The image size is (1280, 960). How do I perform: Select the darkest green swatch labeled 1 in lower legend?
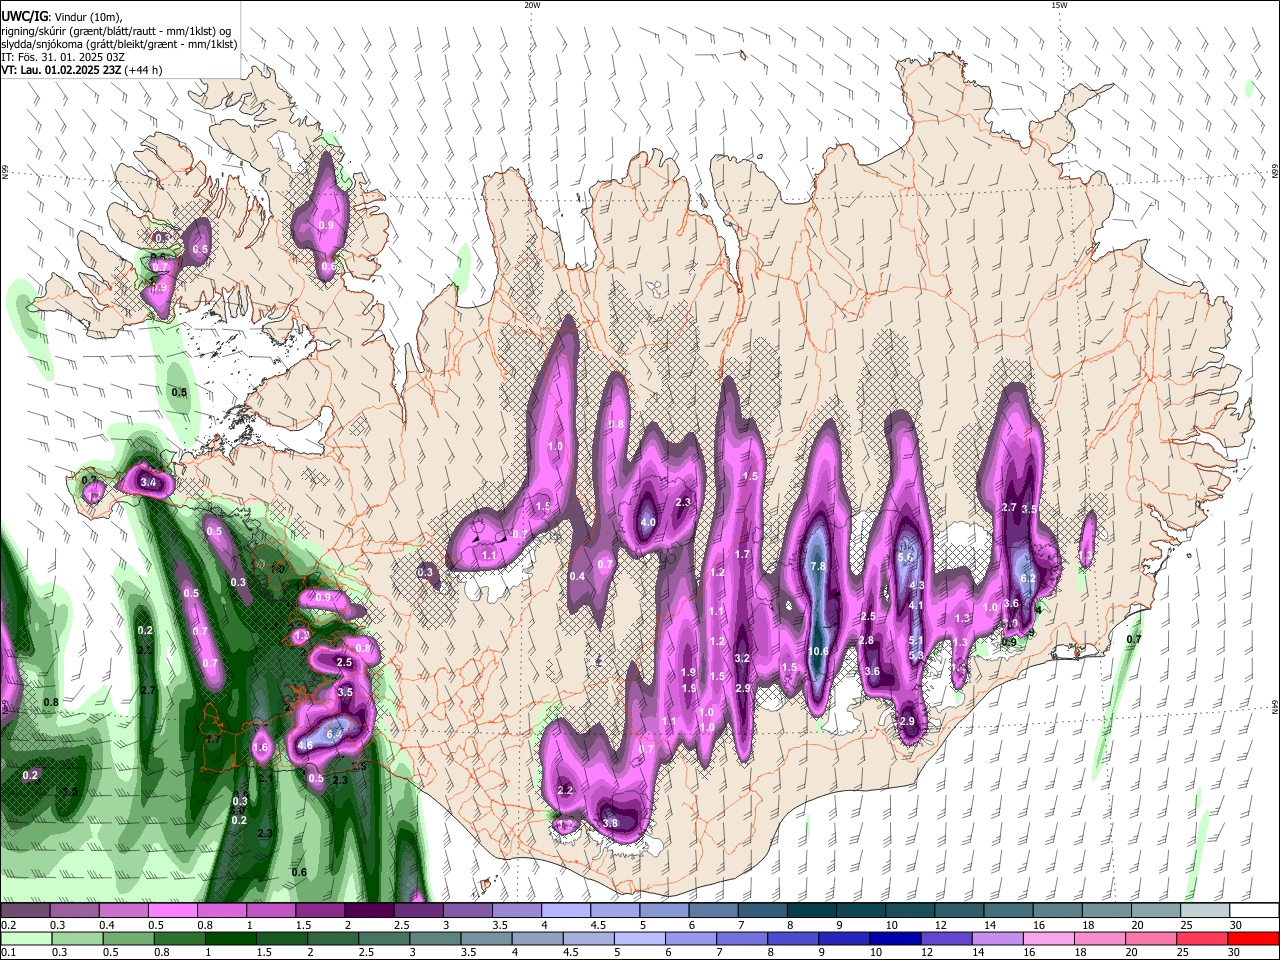[x=230, y=938]
